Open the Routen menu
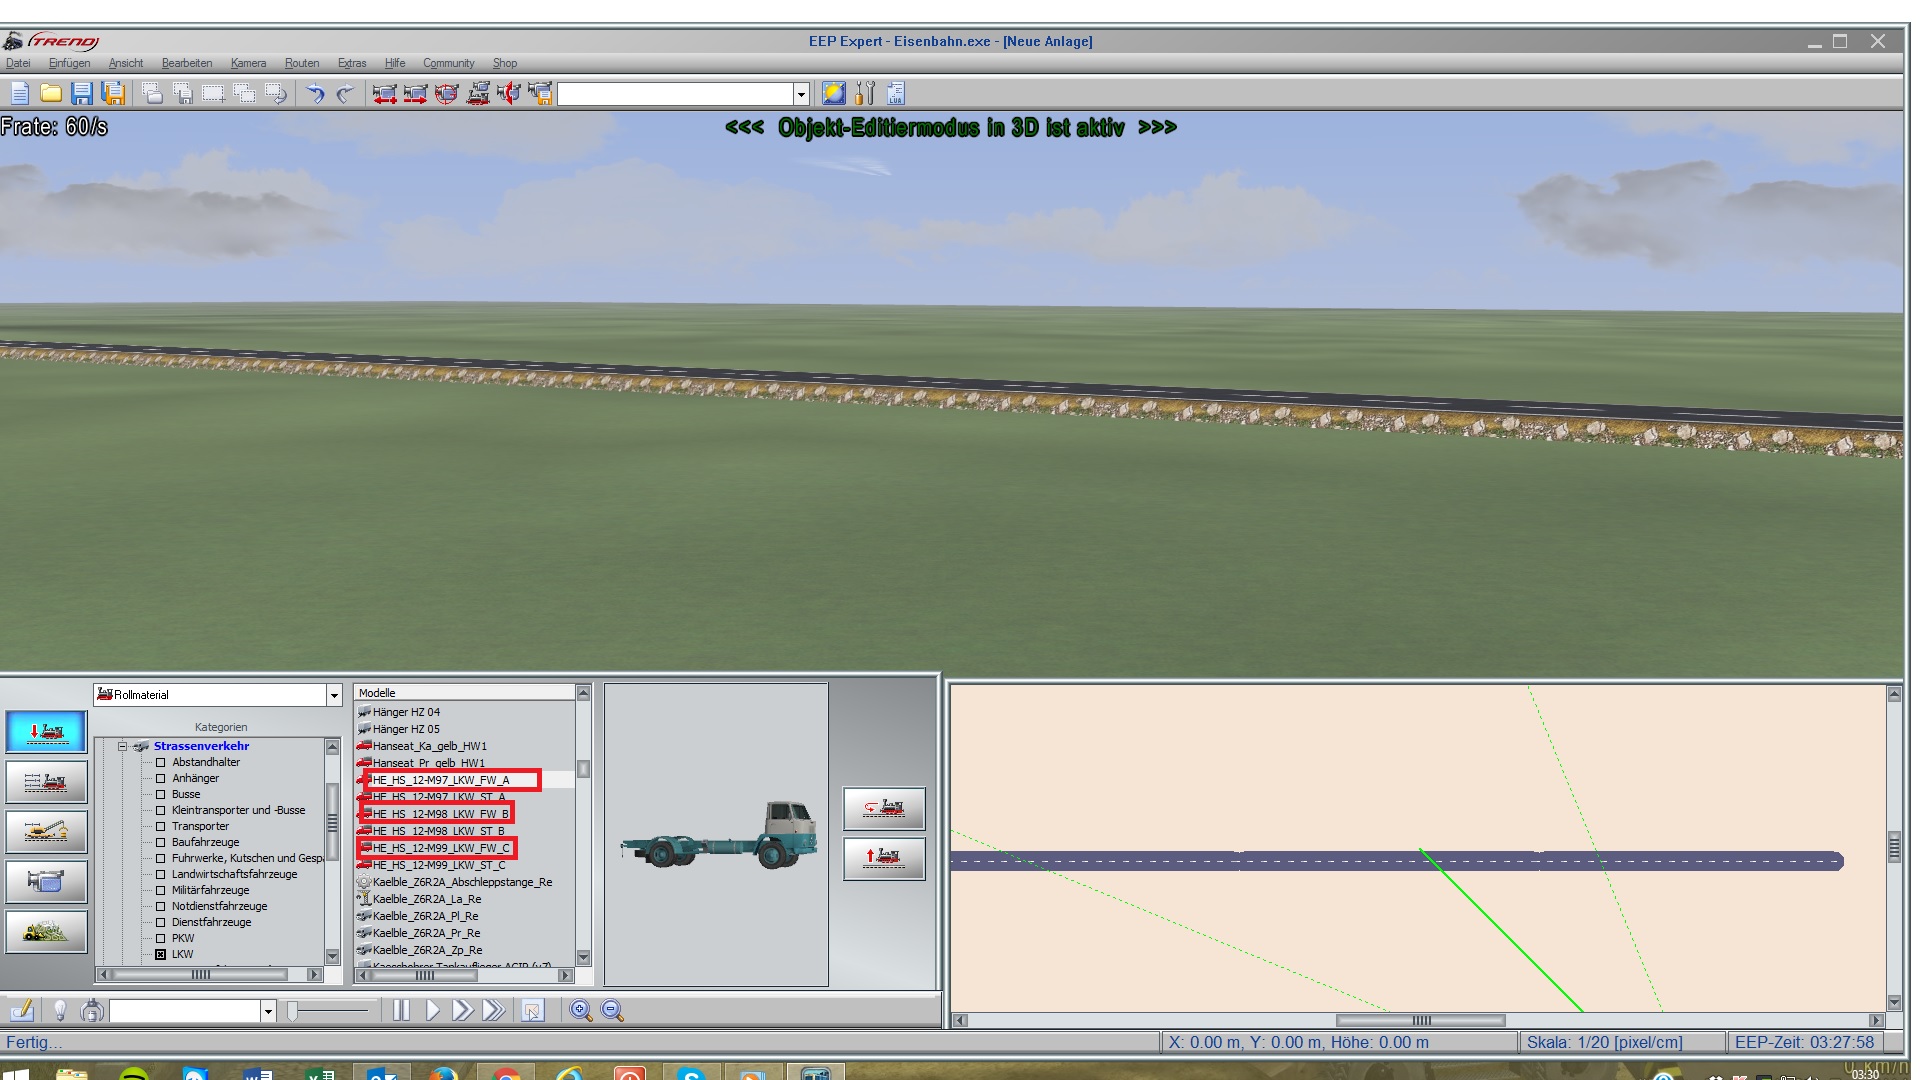 click(301, 63)
